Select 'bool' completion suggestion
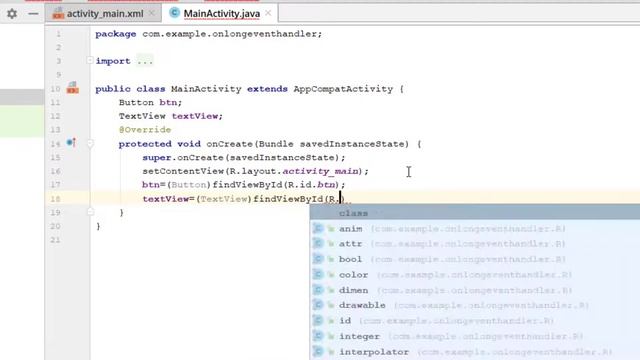640x360 pixels. point(475,259)
